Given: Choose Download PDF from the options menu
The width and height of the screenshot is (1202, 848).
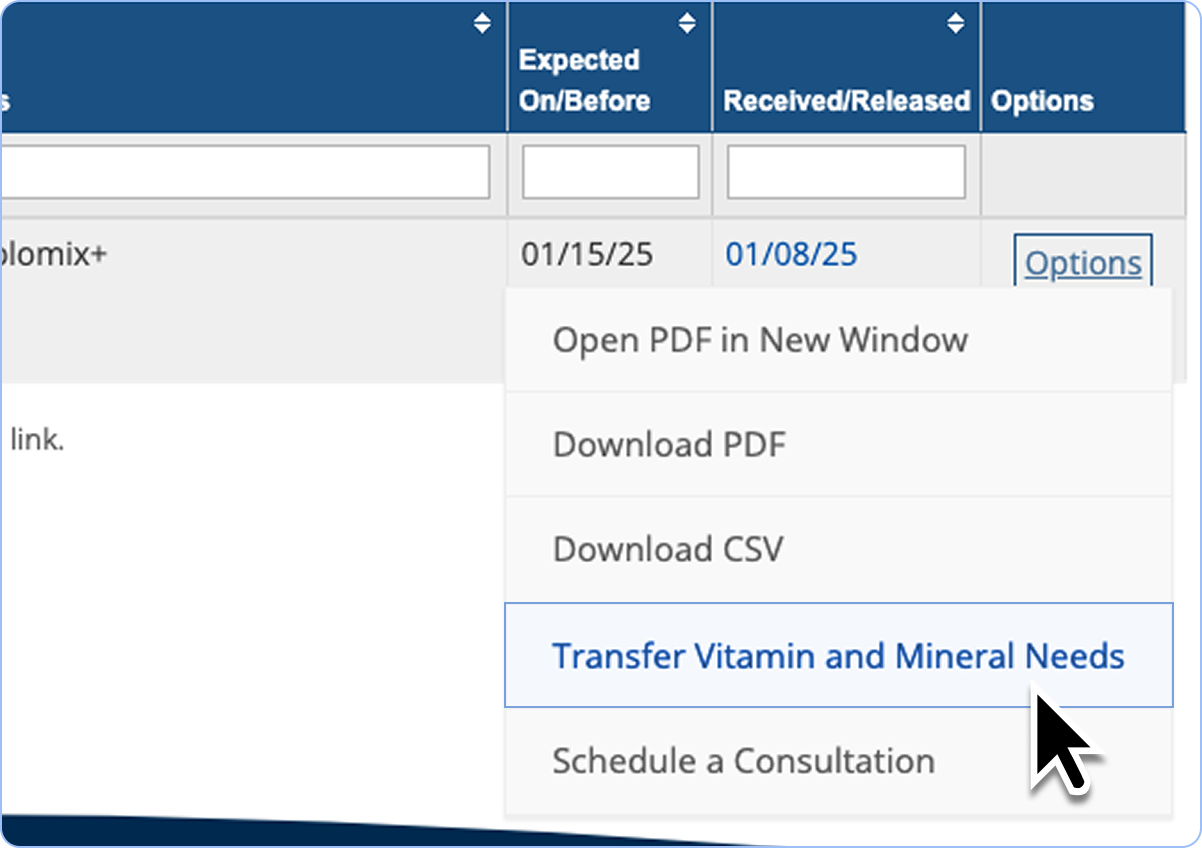Looking at the screenshot, I should click(669, 444).
